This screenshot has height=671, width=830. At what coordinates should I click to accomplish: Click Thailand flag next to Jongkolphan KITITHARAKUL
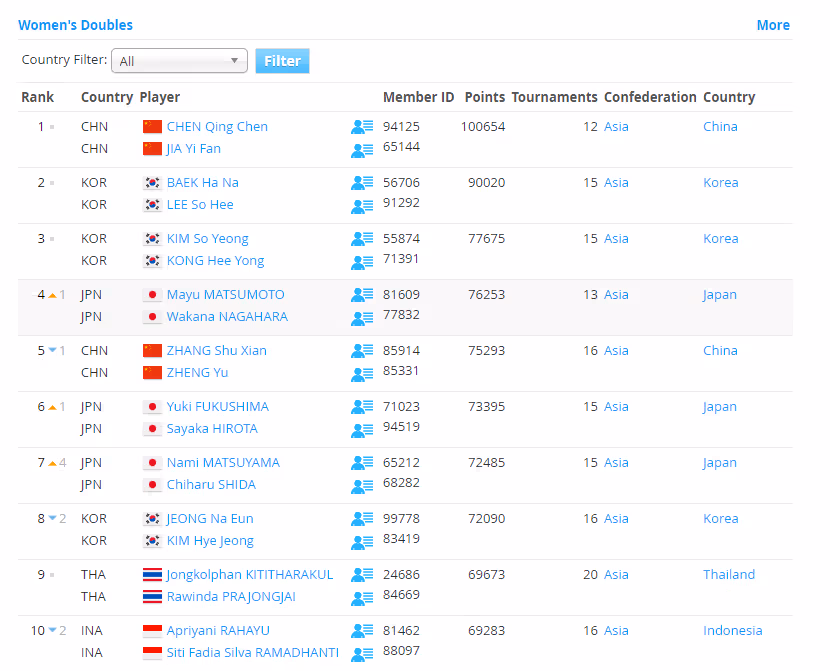152,575
